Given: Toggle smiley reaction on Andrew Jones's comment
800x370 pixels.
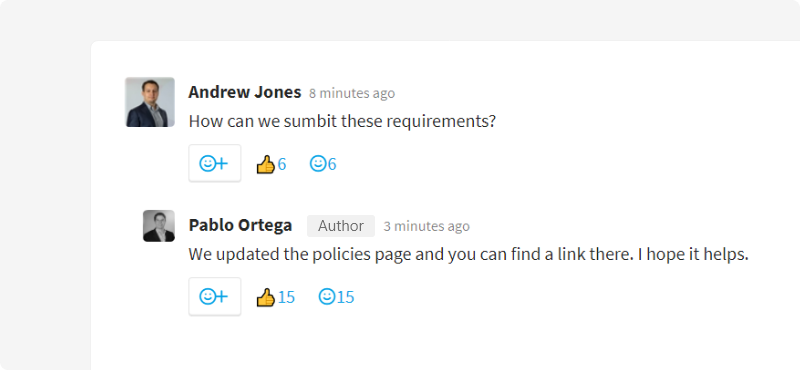Looking at the screenshot, I should [323, 164].
